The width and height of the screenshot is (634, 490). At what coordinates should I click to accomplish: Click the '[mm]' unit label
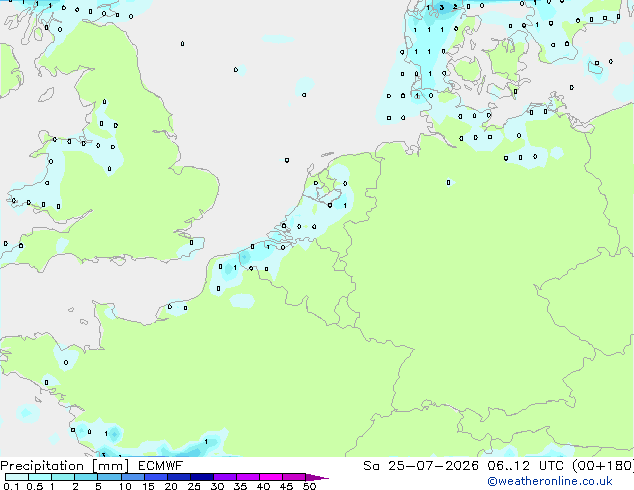tap(110, 466)
